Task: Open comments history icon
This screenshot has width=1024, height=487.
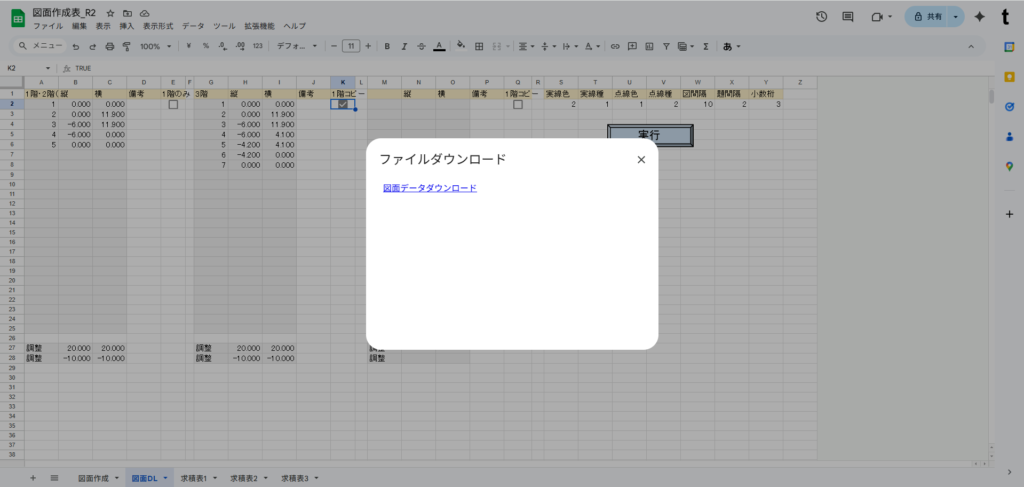Action: click(848, 17)
